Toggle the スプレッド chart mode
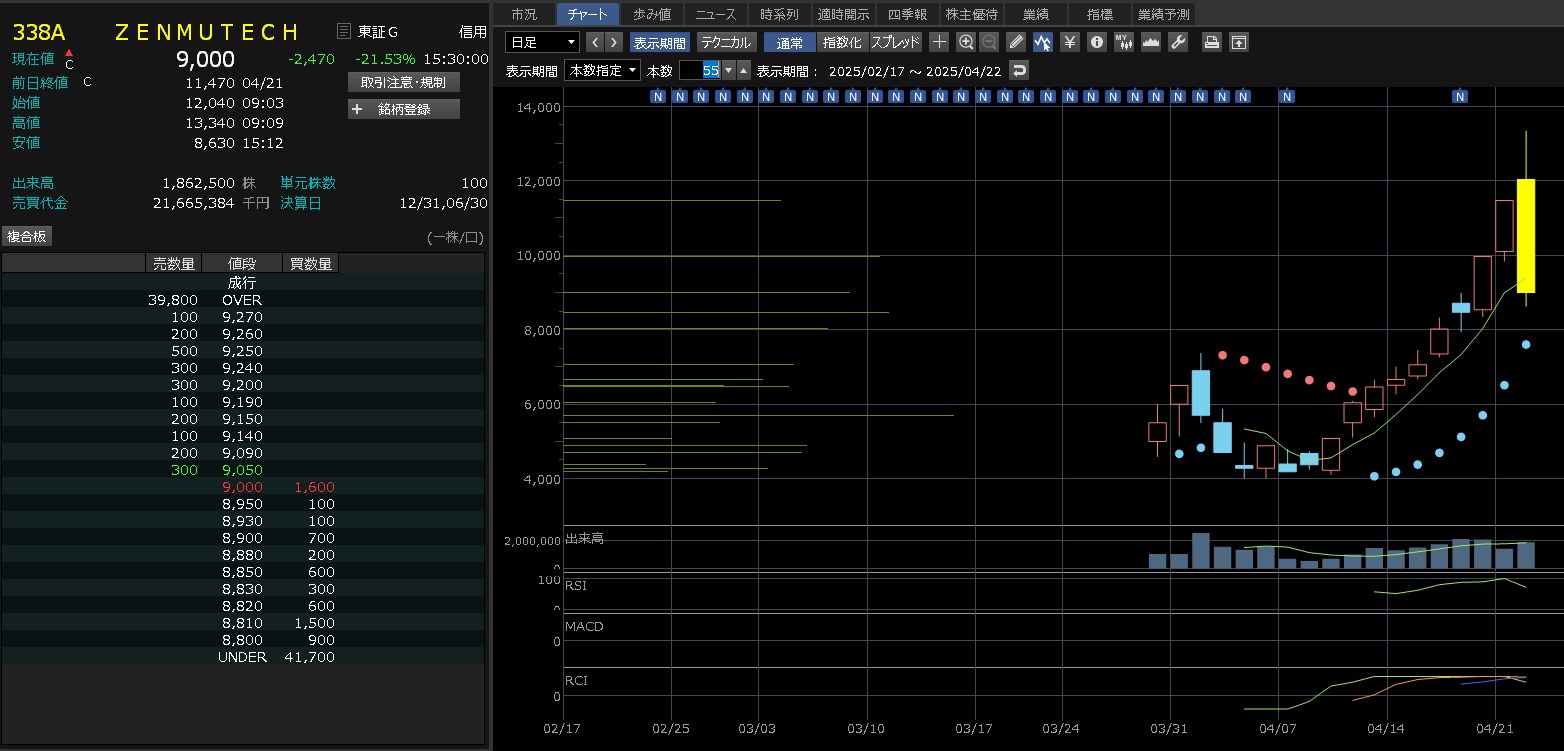1564x751 pixels. (x=895, y=42)
